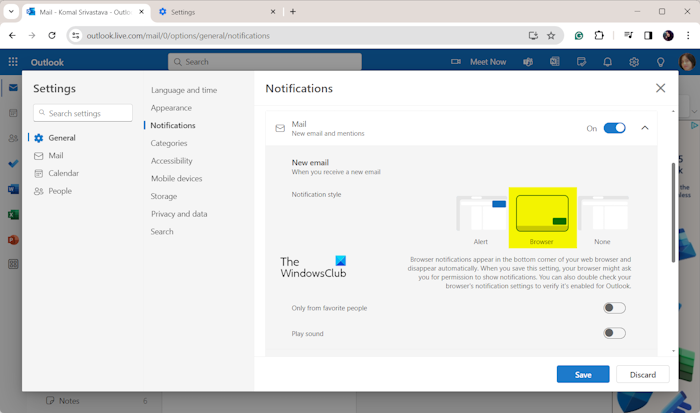Open the tab search dropdown arrow
Image resolution: width=700 pixels, height=413 pixels.
[x=11, y=12]
